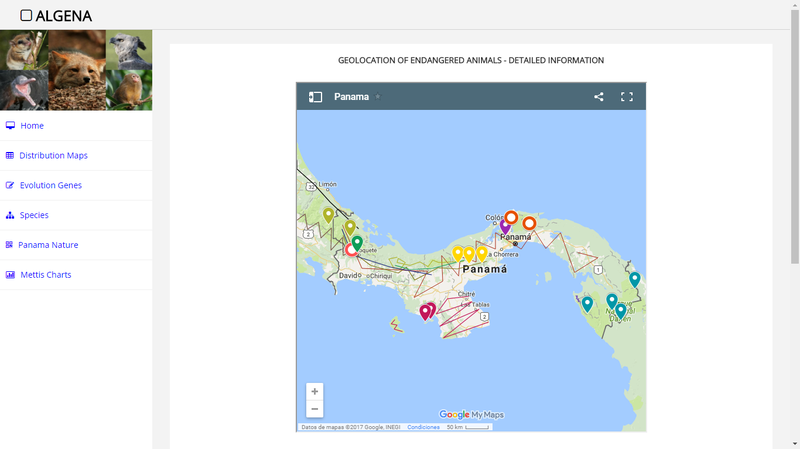Click the Distribution Maps table icon

click(x=10, y=156)
